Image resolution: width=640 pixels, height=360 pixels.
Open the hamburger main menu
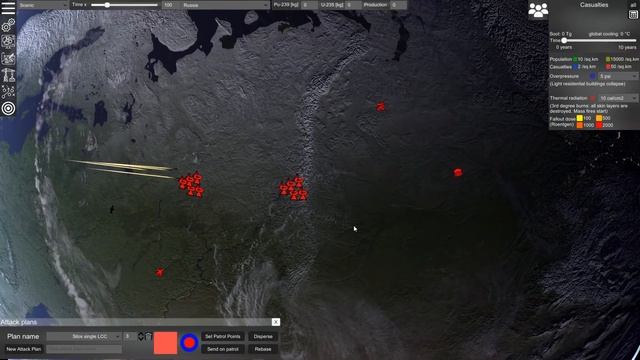tap(8, 8)
